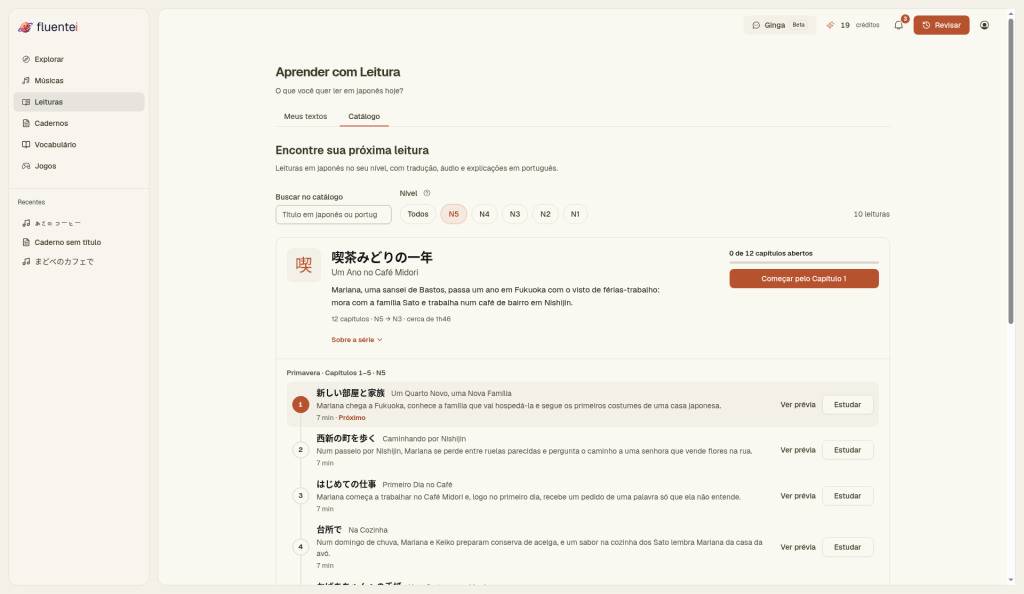The width and height of the screenshot is (1024, 594).
Task: Click the Cadernos notebook icon
Action: pyautogui.click(x=26, y=123)
